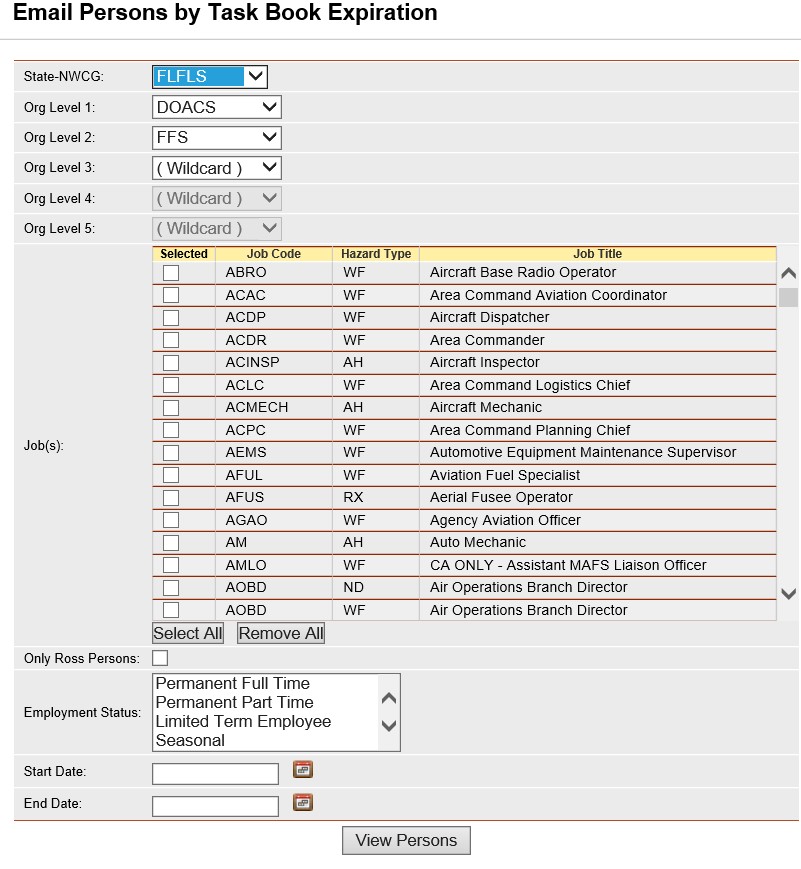Click the CA ONLY Assistant MAFS Liaison text
Image resolution: width=801 pixels, height=869 pixels.
click(568, 565)
